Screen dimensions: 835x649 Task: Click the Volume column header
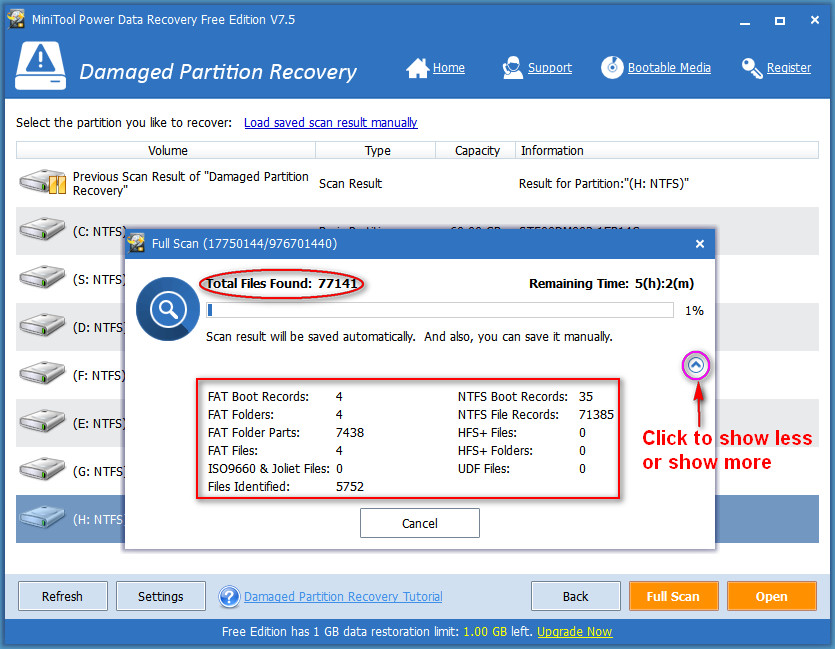[x=166, y=150]
